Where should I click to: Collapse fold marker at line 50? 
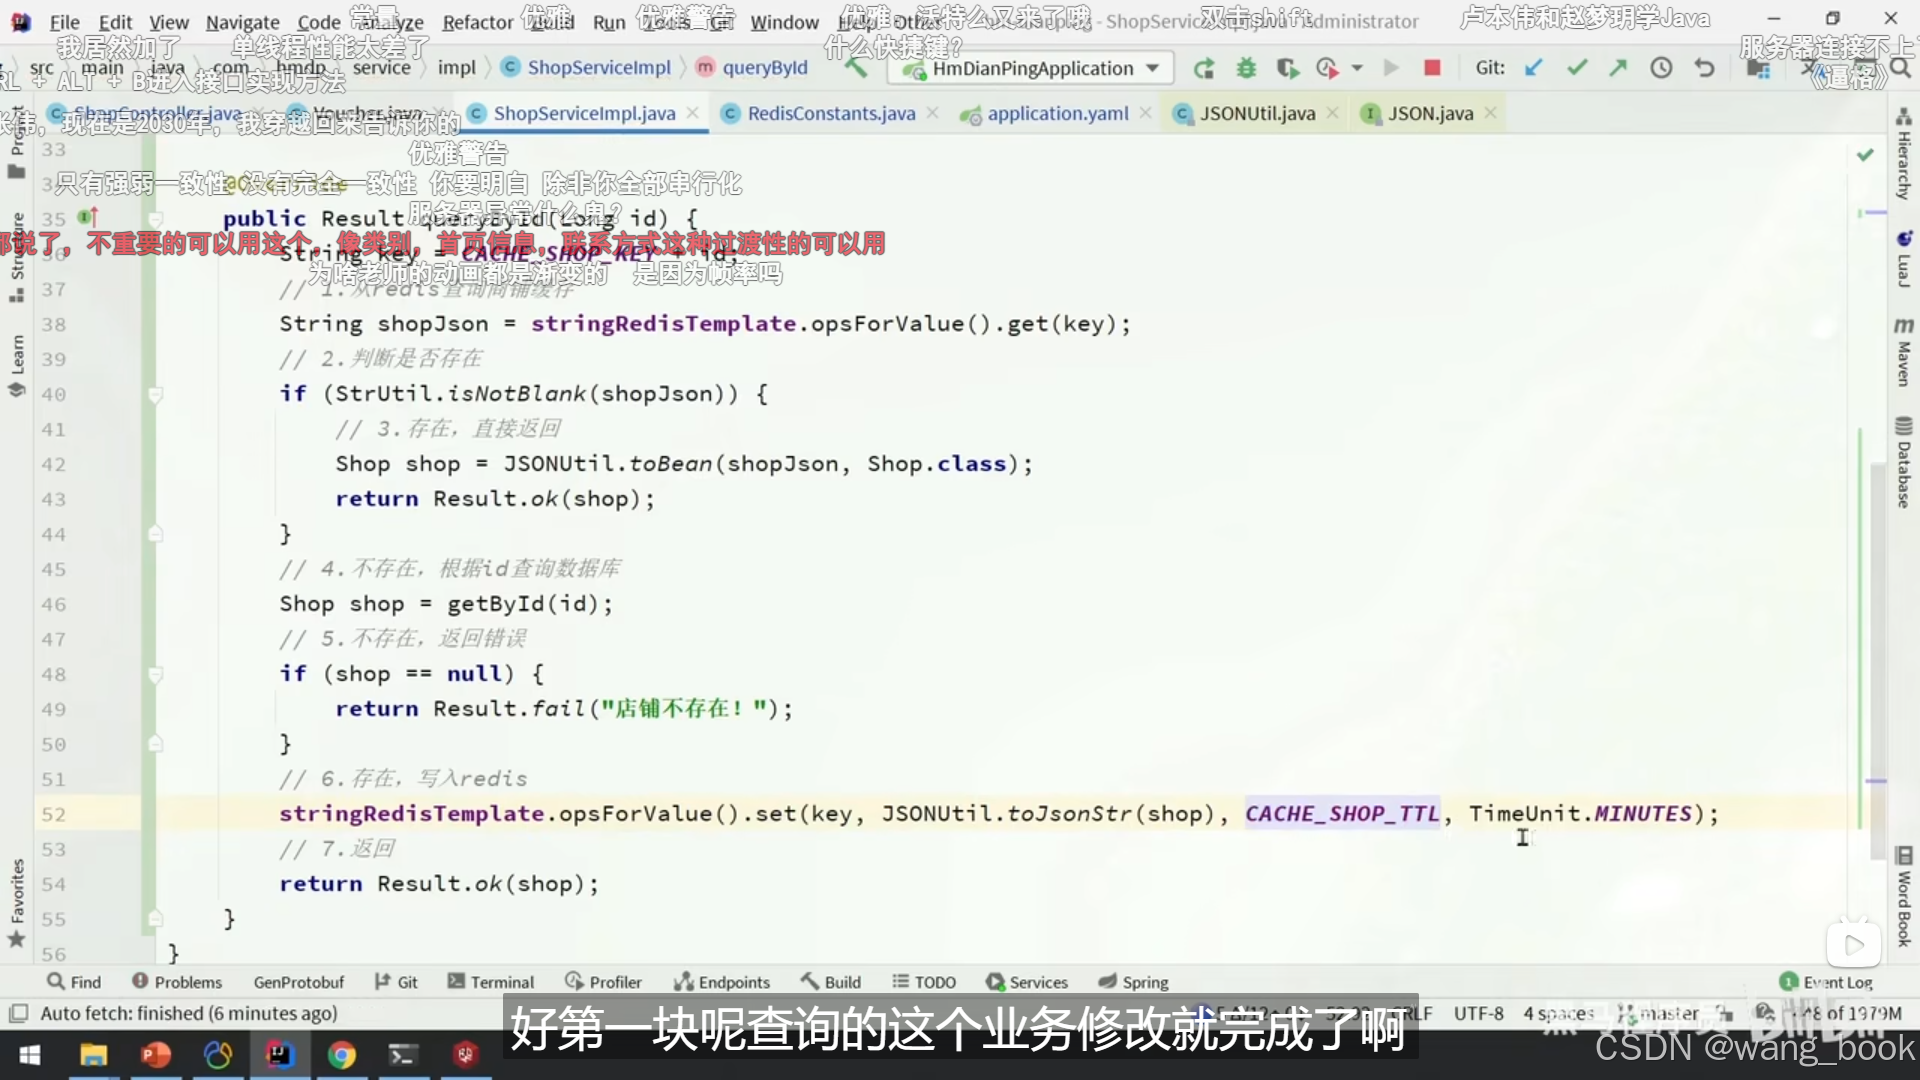156,744
